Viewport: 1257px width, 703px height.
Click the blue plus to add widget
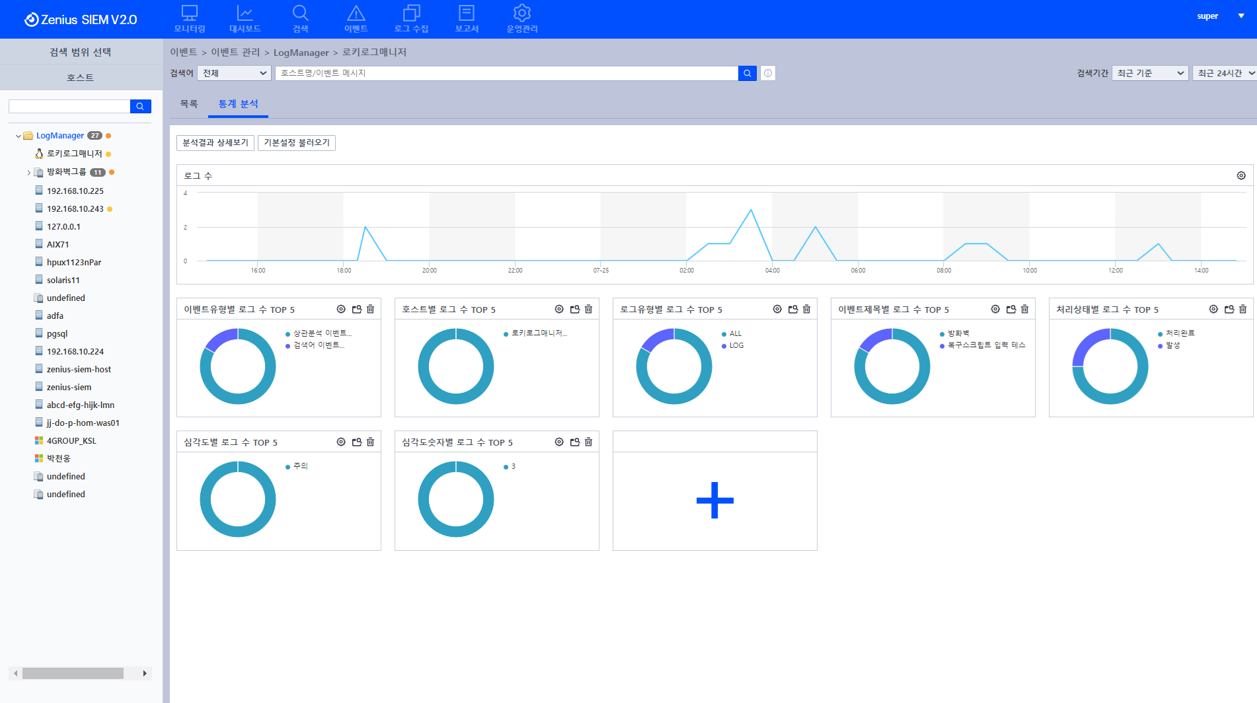[714, 500]
